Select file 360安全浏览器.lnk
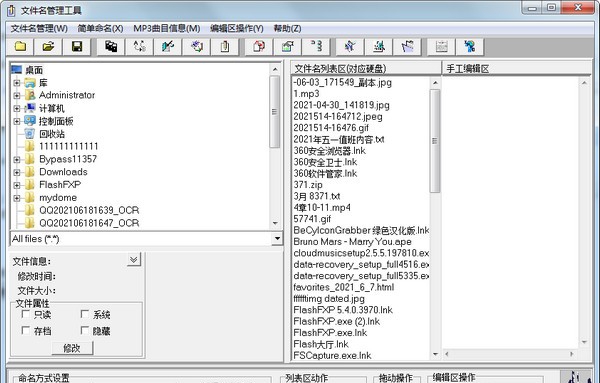600x383 pixels. (329, 151)
